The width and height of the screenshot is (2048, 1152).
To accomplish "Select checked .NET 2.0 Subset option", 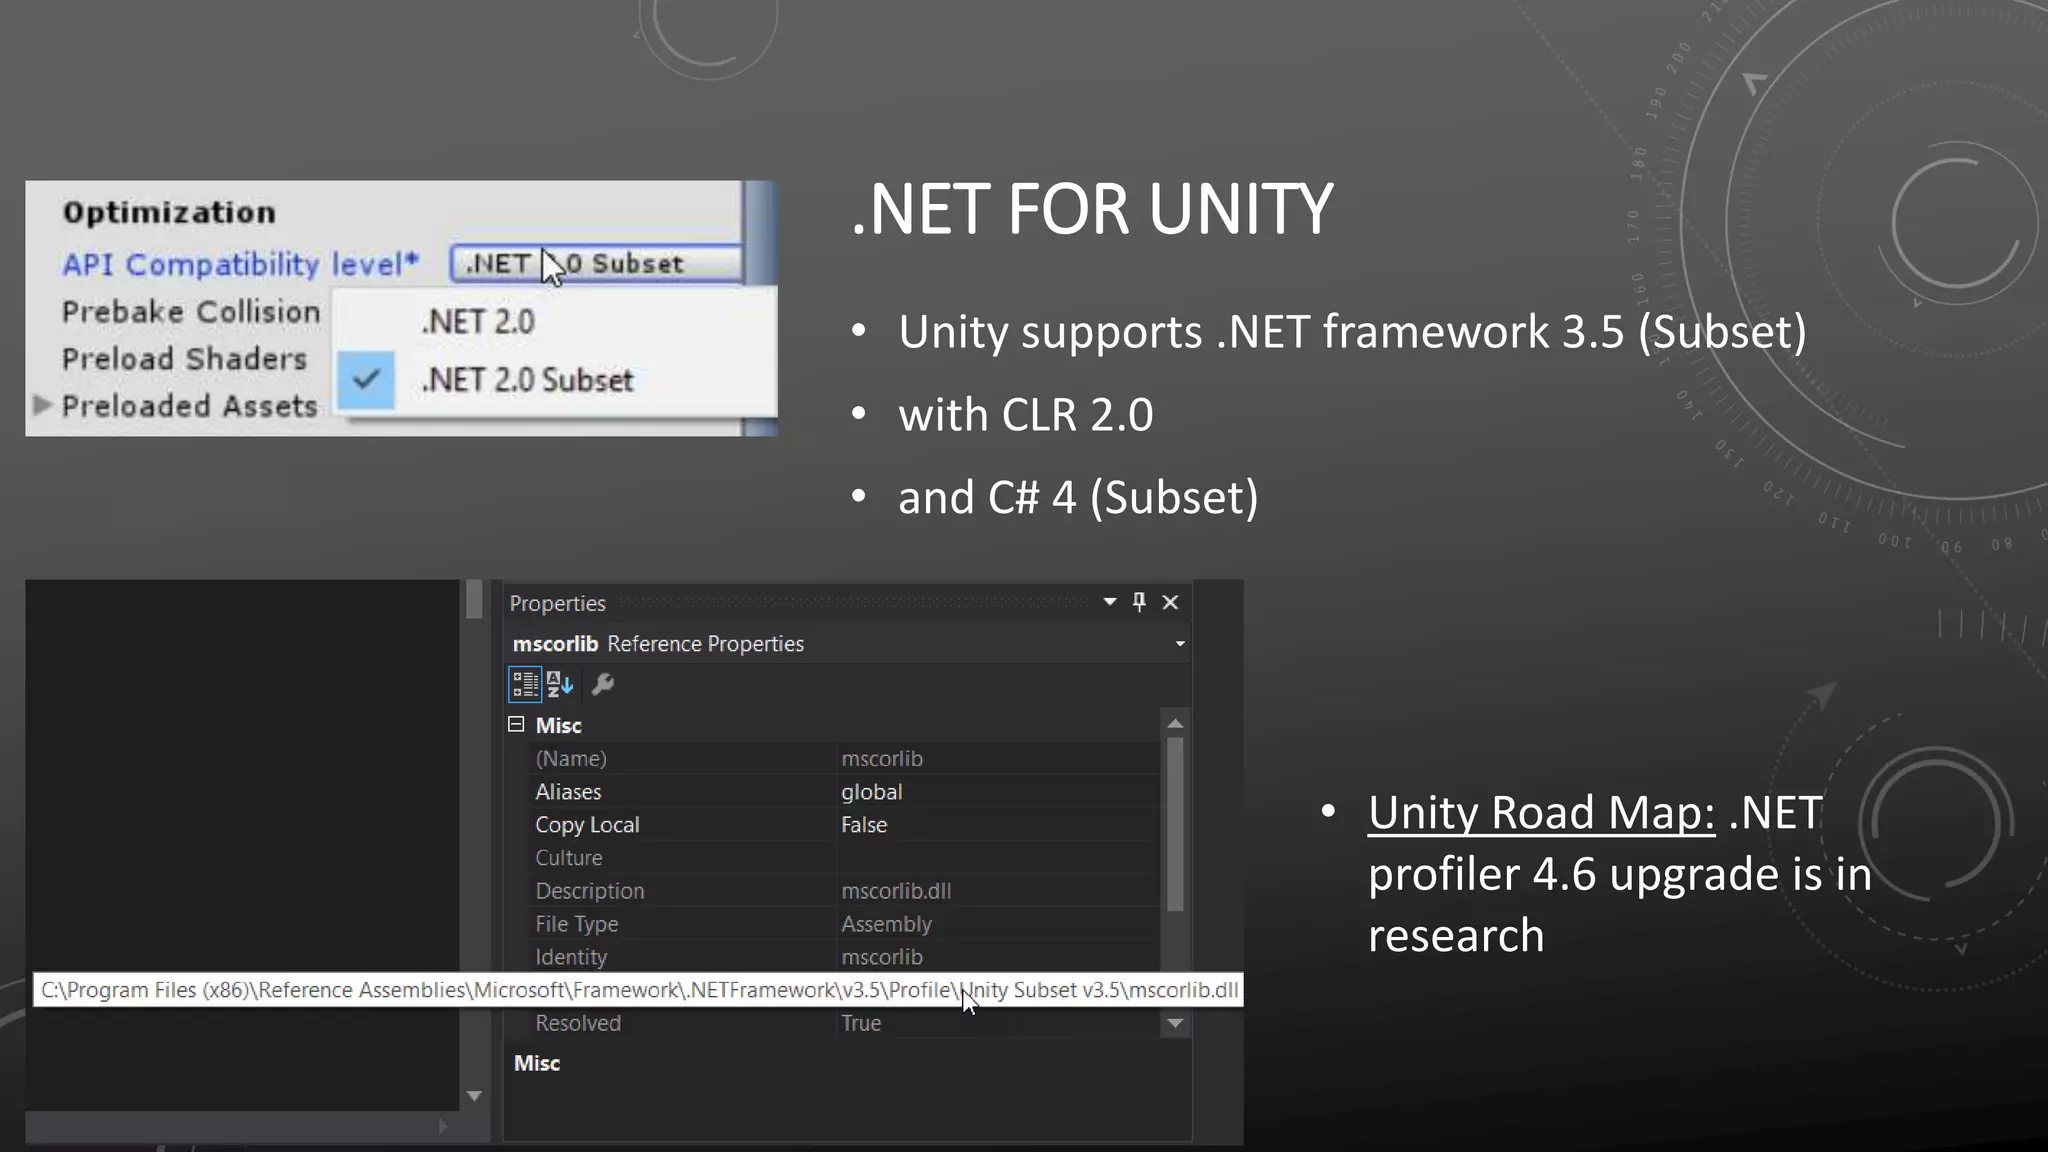I will pos(527,380).
